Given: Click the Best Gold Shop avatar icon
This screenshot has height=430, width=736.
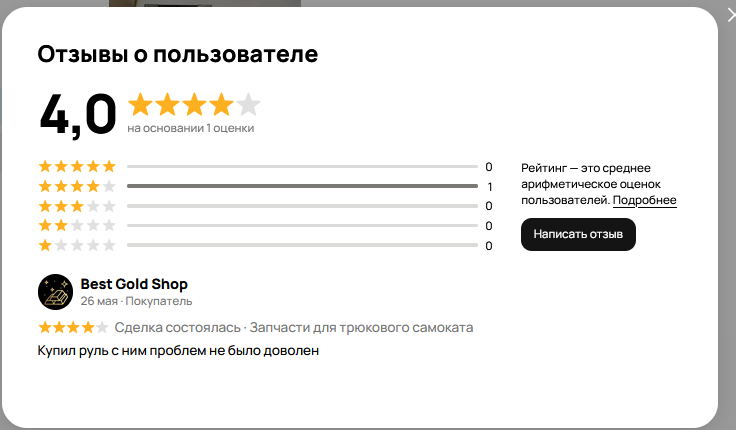Looking at the screenshot, I should pos(55,292).
